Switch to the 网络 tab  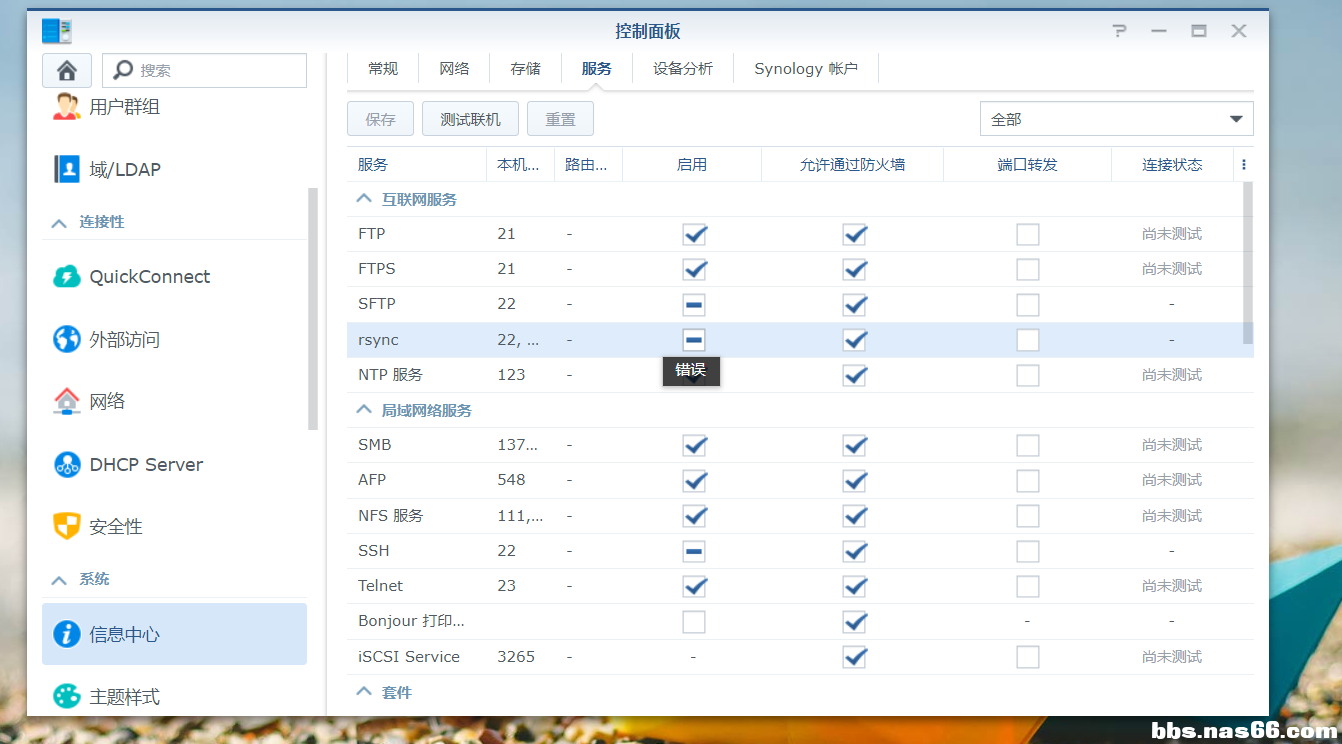point(454,68)
